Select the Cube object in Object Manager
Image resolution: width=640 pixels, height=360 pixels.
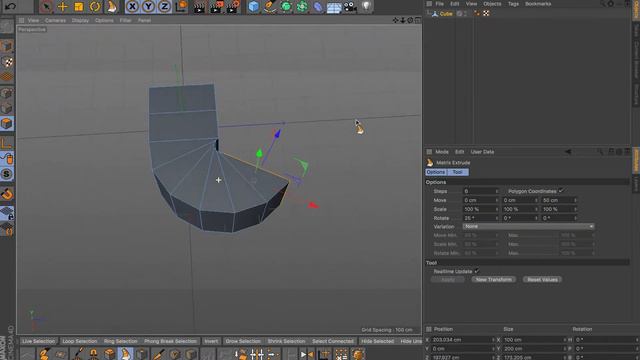(x=446, y=14)
